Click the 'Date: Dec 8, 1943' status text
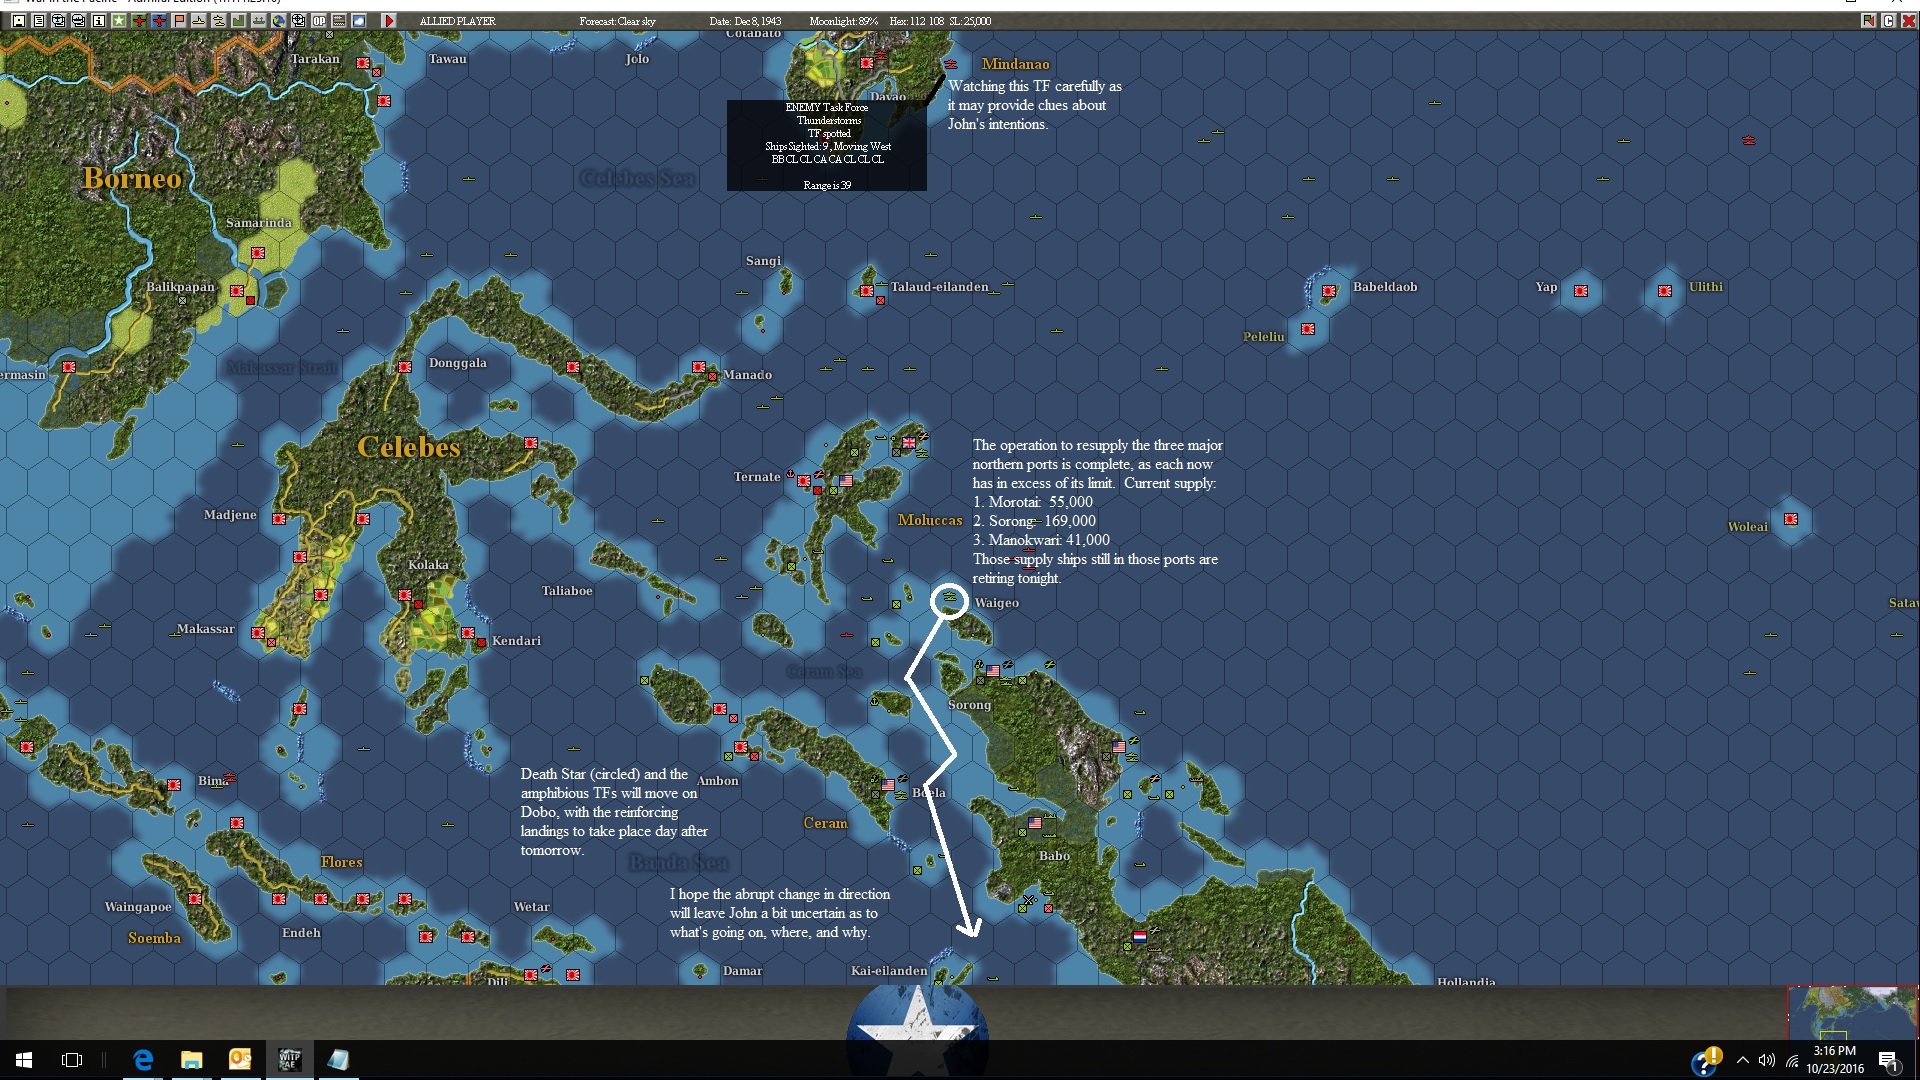 (x=745, y=21)
